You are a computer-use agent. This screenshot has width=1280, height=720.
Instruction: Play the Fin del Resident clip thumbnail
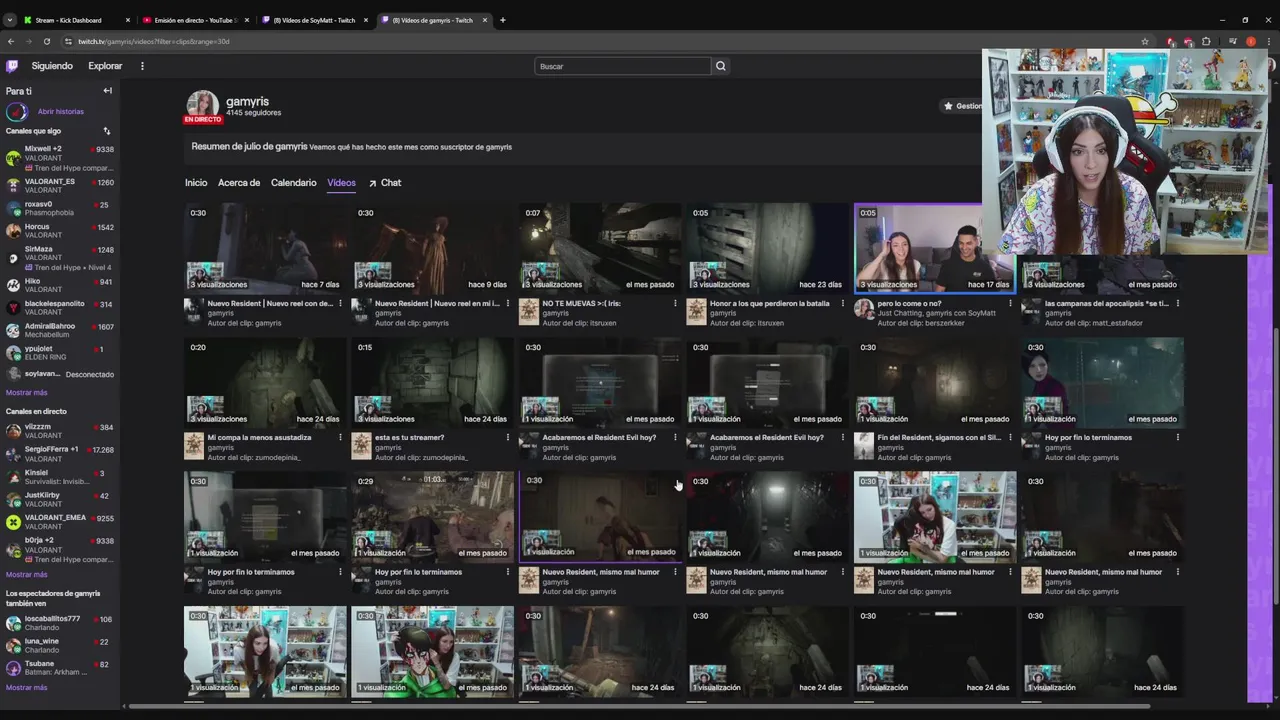point(934,383)
